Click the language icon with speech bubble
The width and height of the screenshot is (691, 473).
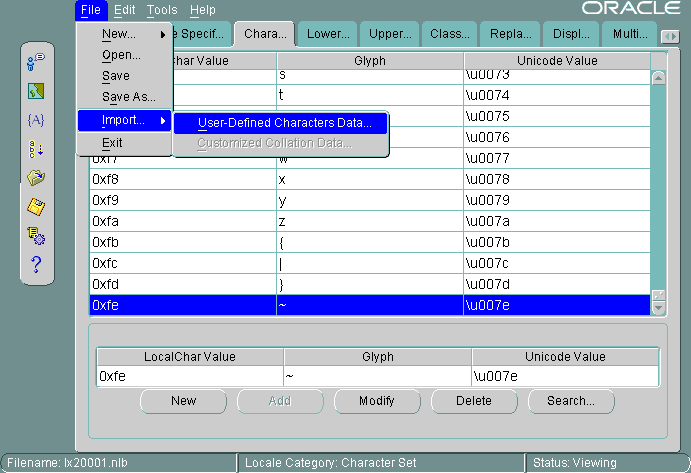coord(36,62)
